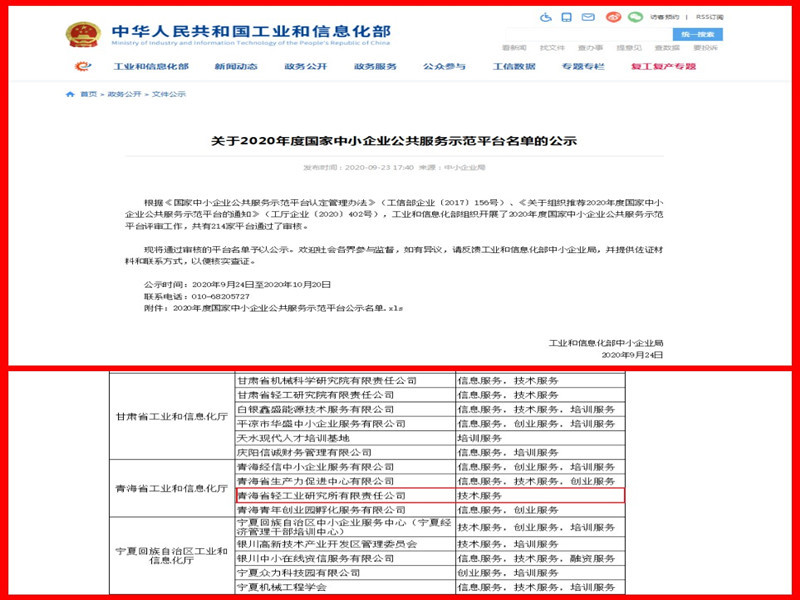Click the 培训服务 cell for 天水现代人才培训基地
Image resolution: width=800 pixels, height=600 pixels.
click(540, 438)
